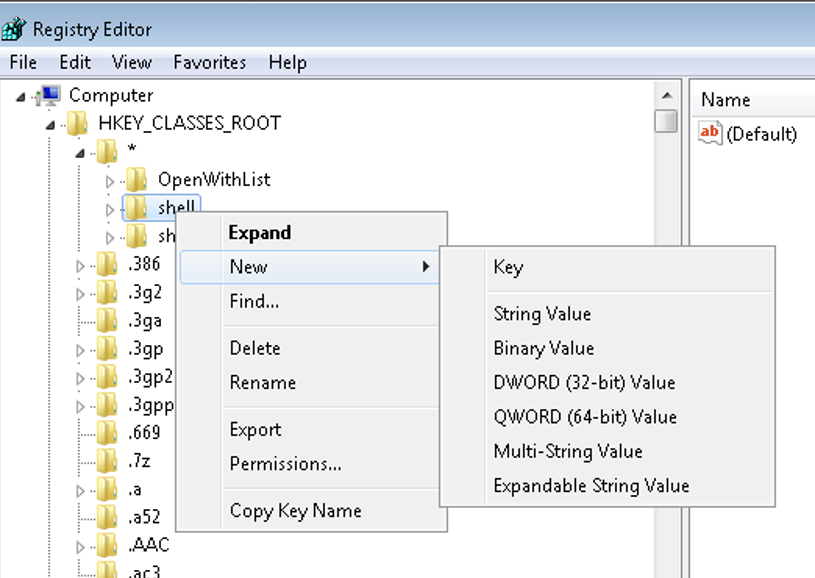Open the Edit menu

pos(75,62)
